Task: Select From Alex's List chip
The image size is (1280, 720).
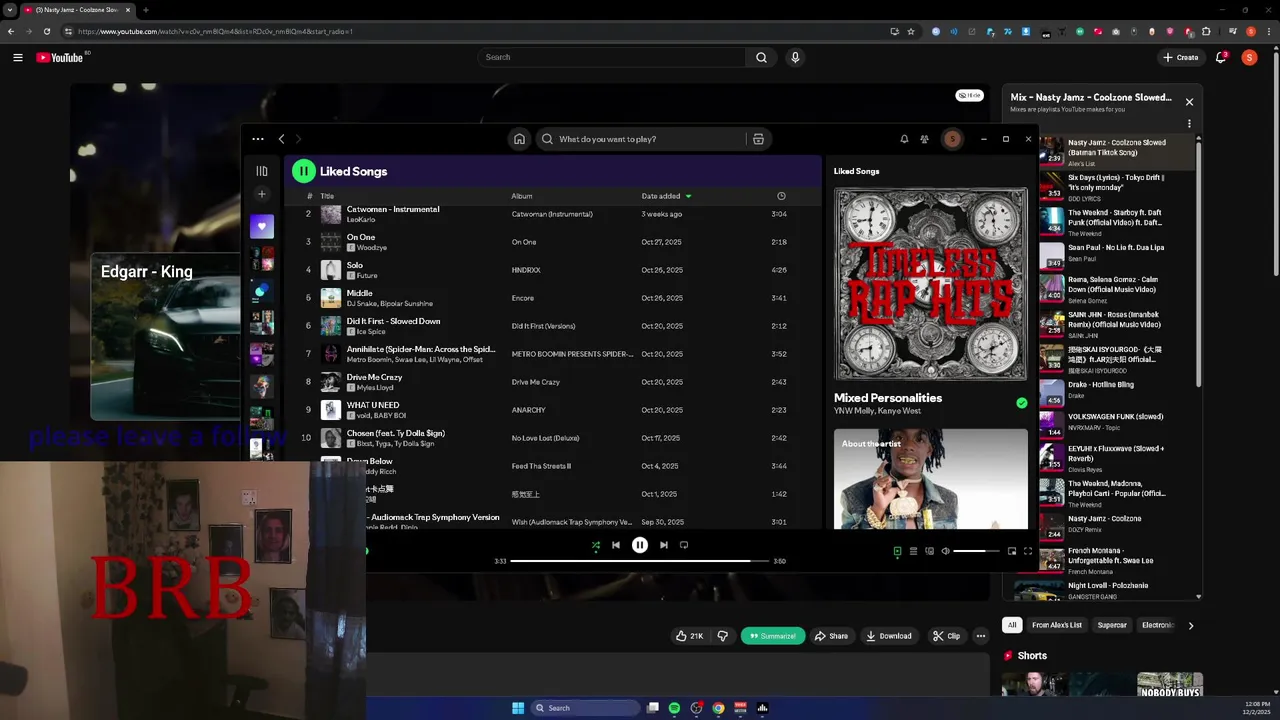Action: pos(1057,625)
